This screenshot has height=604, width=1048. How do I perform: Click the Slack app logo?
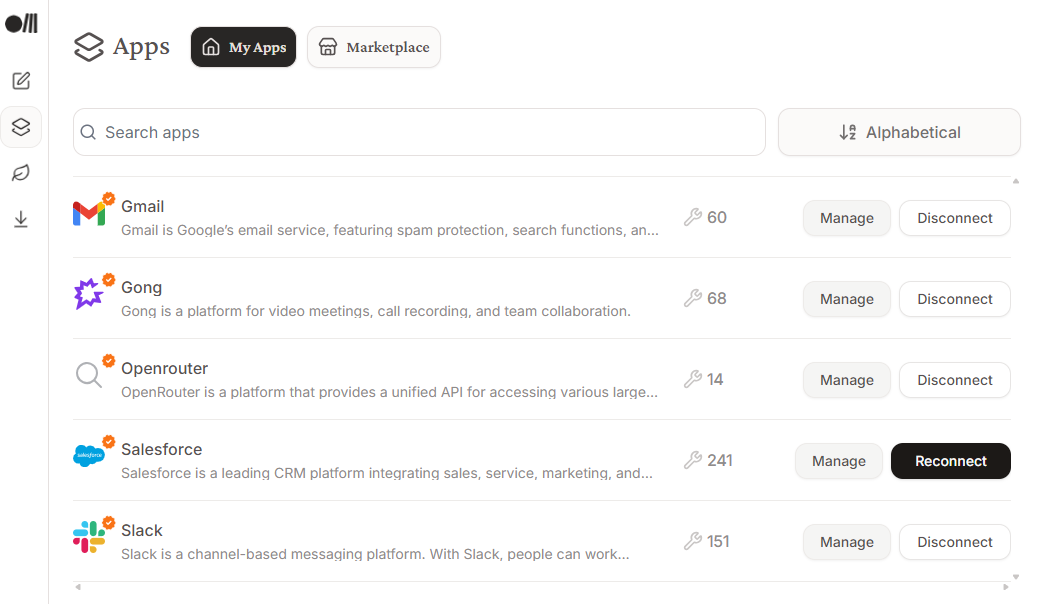(x=89, y=537)
